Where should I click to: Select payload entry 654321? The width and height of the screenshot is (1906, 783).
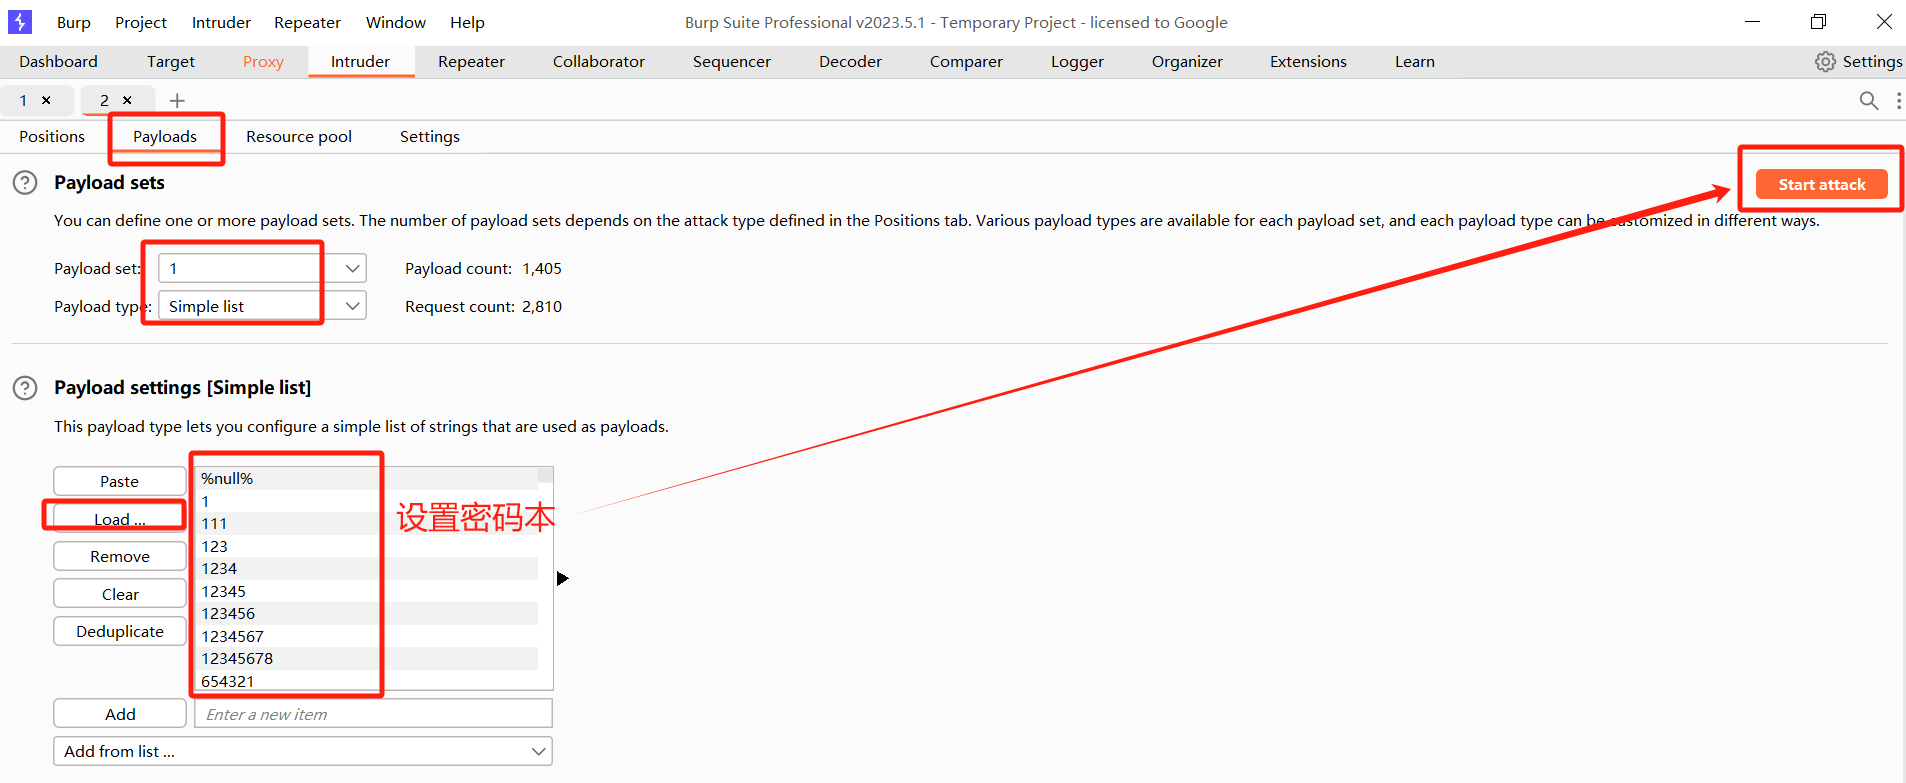(366, 680)
